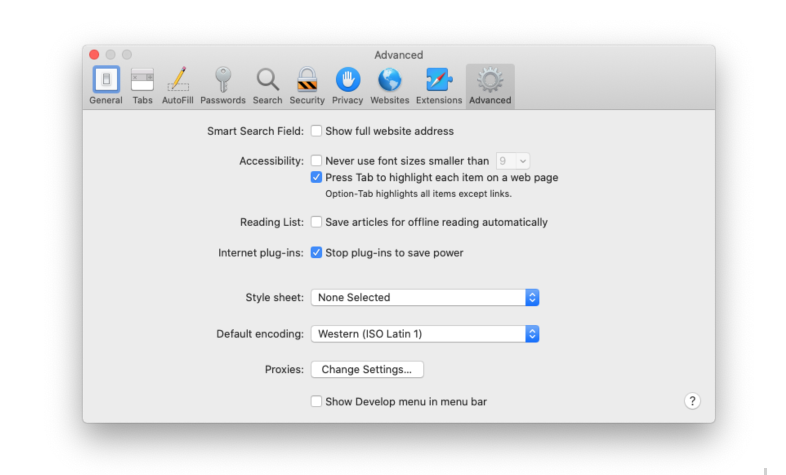Enable Save articles for offline reading

click(316, 222)
